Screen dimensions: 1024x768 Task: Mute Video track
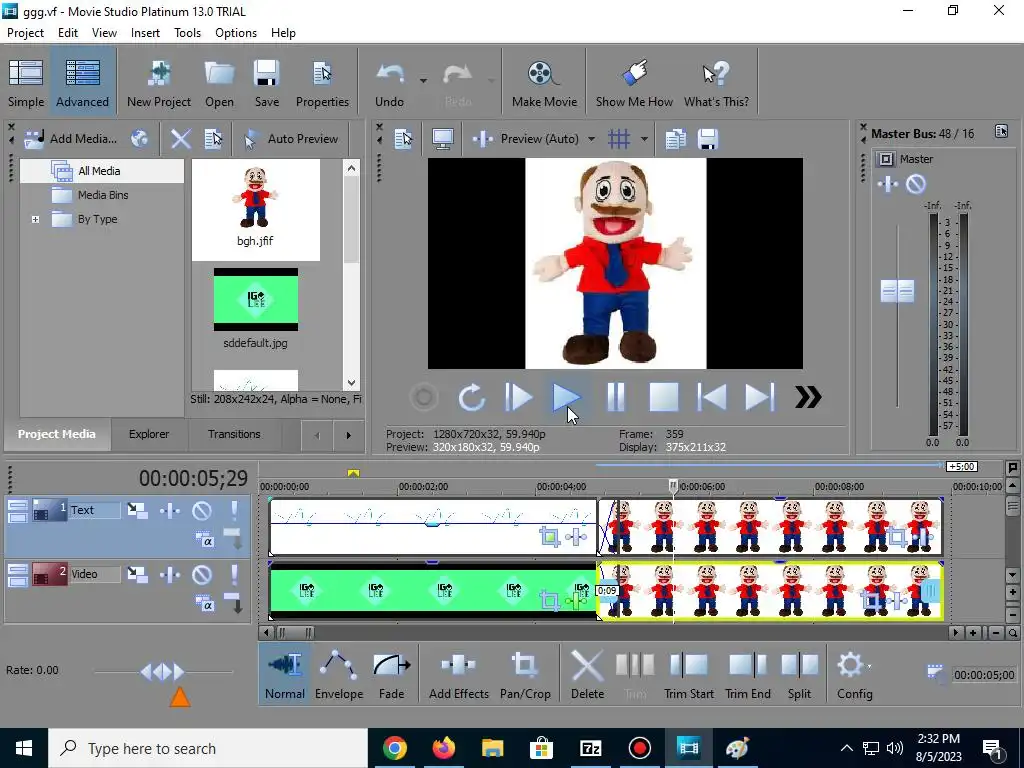pos(202,575)
